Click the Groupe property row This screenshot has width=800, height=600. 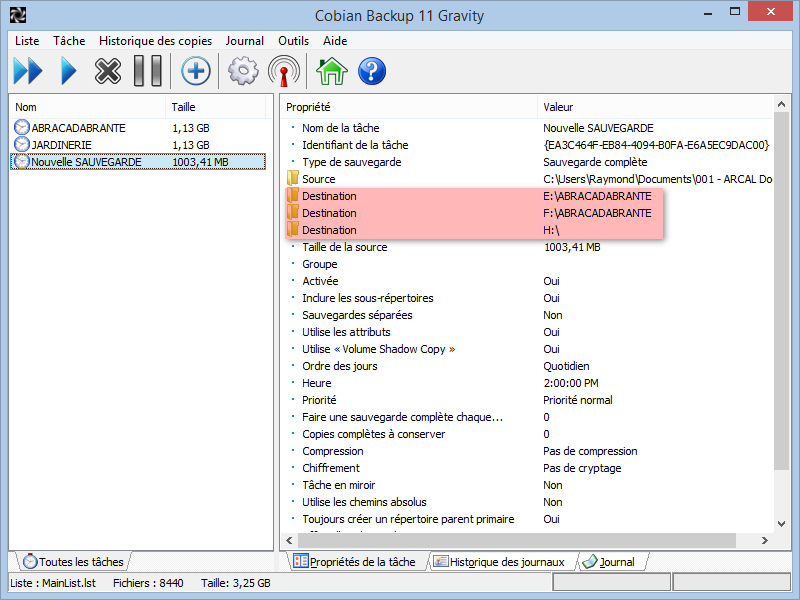pyautogui.click(x=319, y=264)
